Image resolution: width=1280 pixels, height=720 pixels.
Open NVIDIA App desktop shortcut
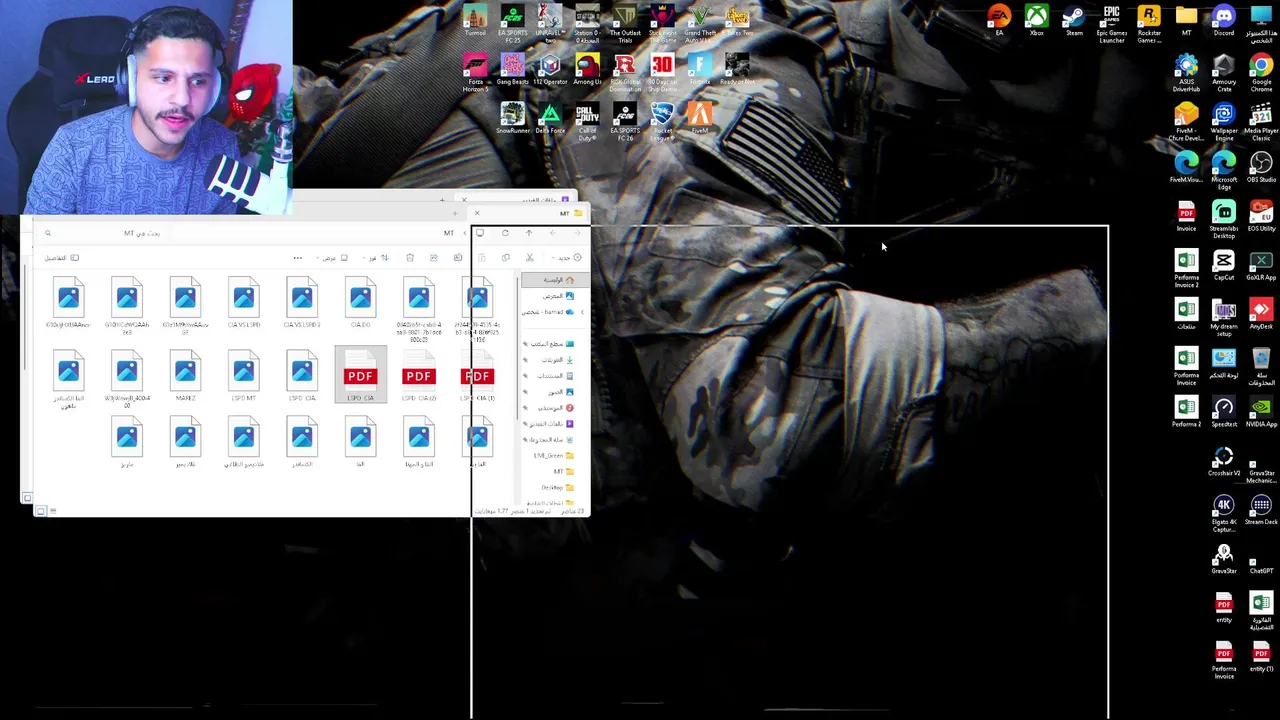[x=1261, y=413]
